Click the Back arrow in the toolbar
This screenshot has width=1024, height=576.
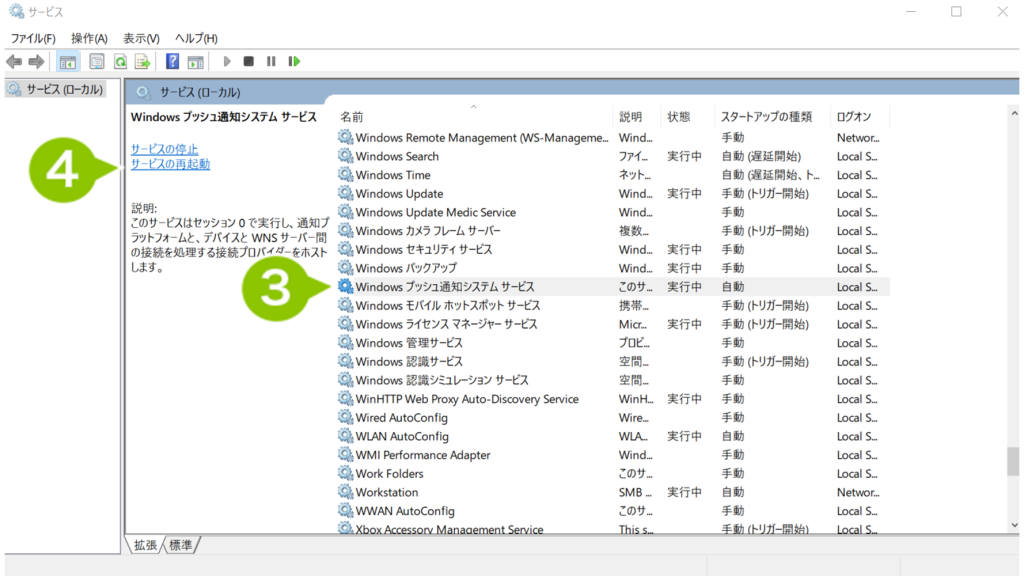tap(14, 61)
